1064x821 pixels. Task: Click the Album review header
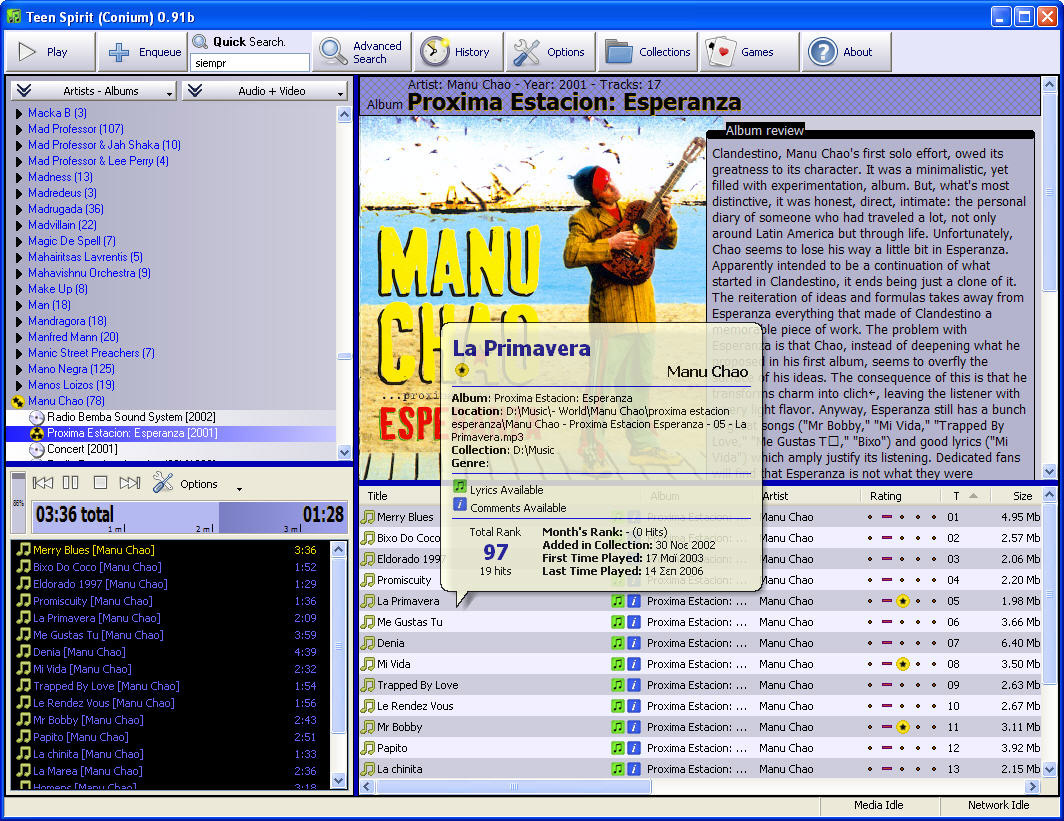point(764,130)
